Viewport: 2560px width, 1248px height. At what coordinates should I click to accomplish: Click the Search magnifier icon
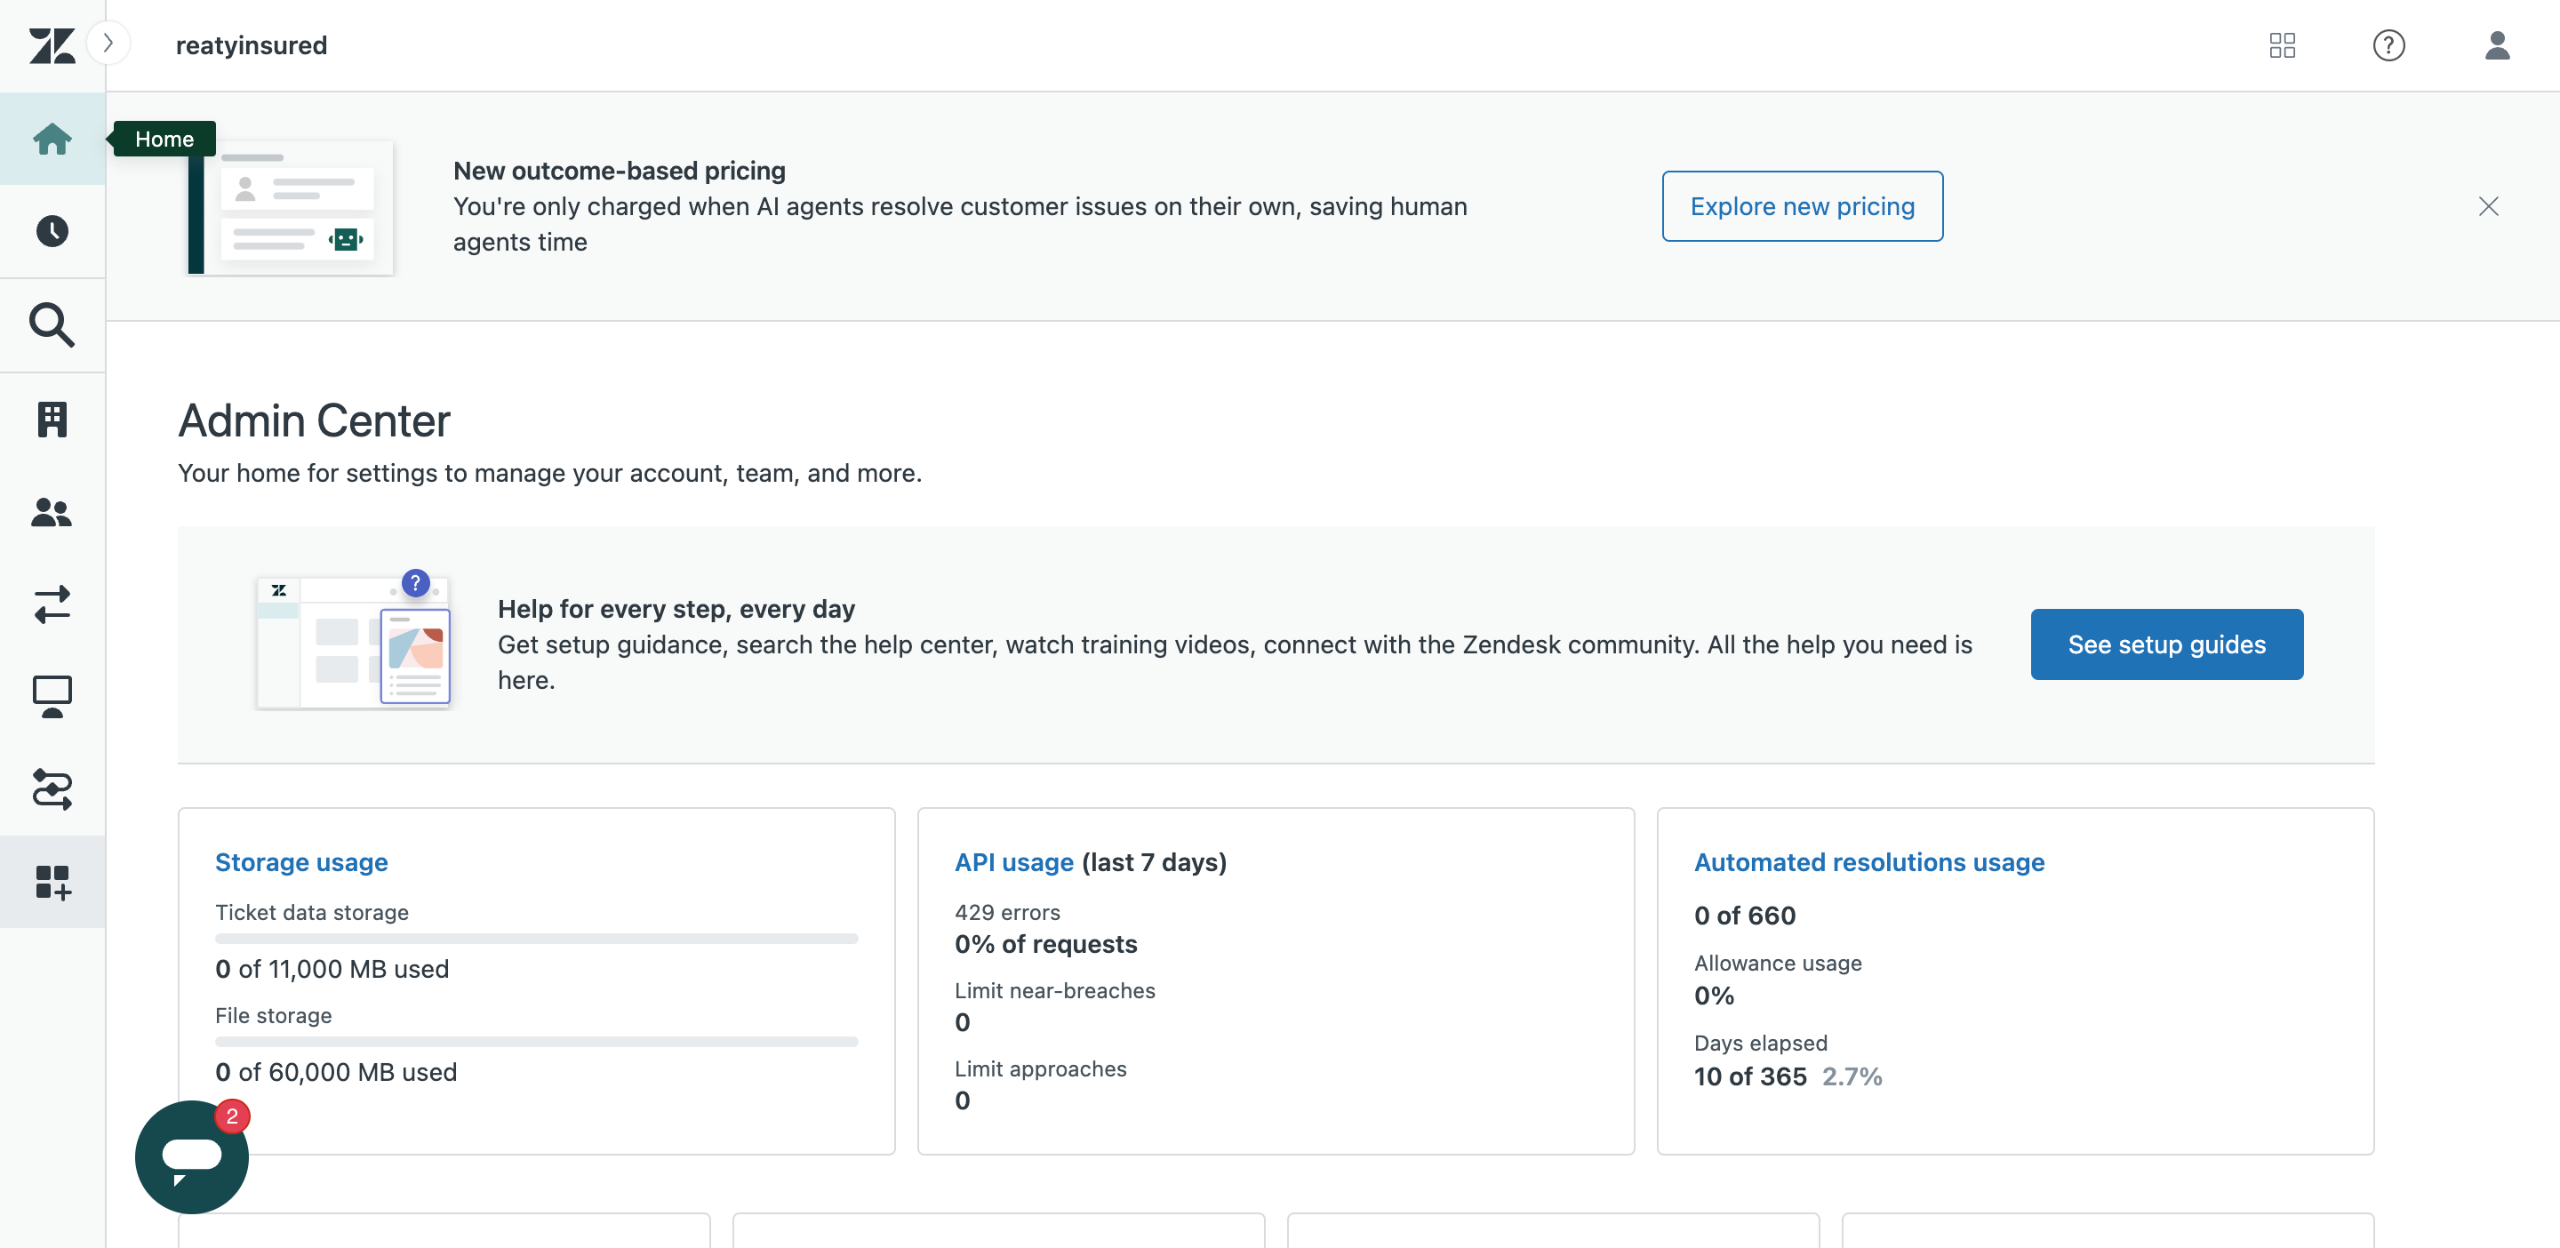pos(52,325)
